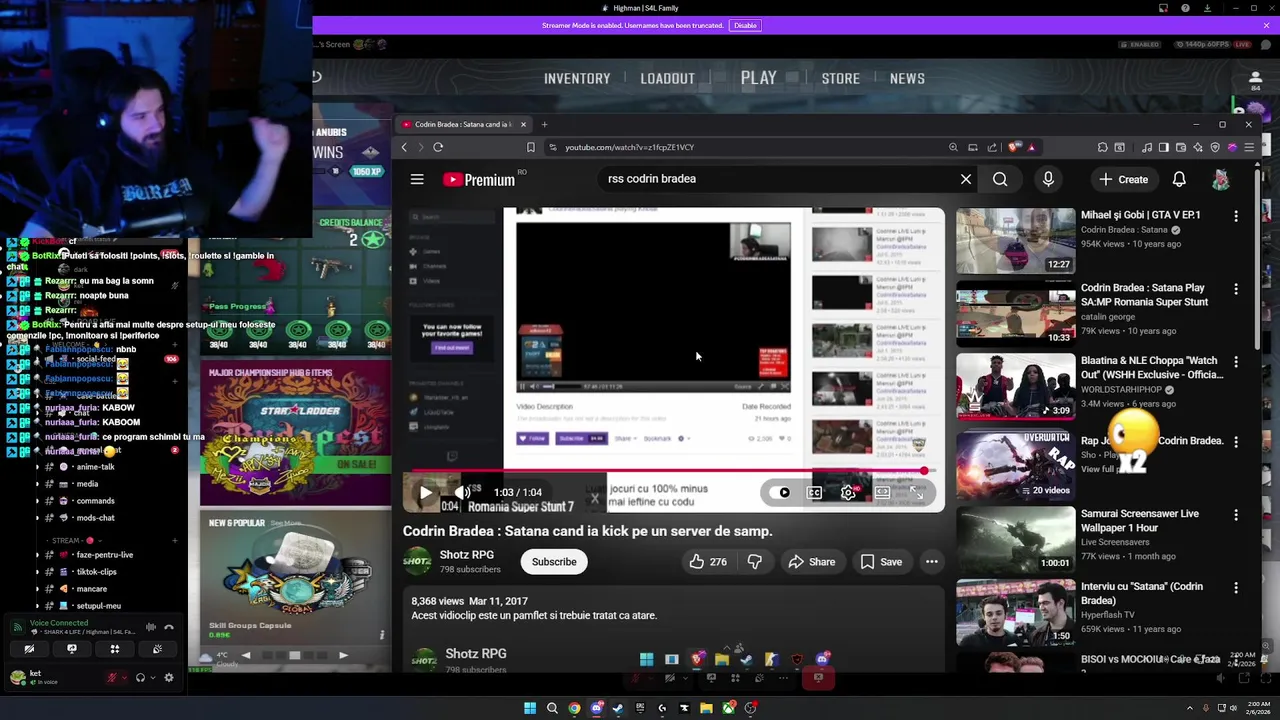Share the video
This screenshot has height=720, width=1280.
(x=811, y=562)
